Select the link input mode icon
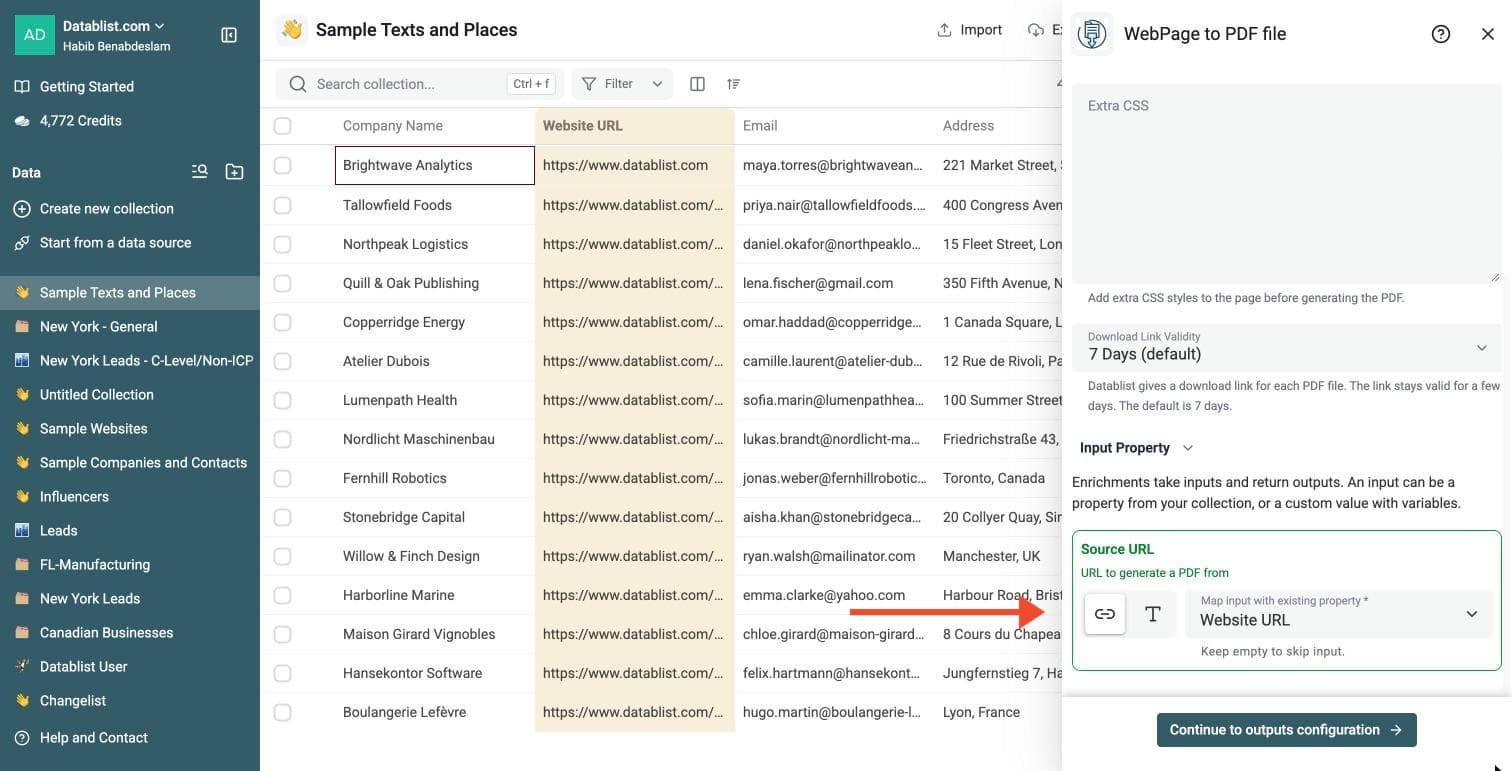 tap(1105, 614)
